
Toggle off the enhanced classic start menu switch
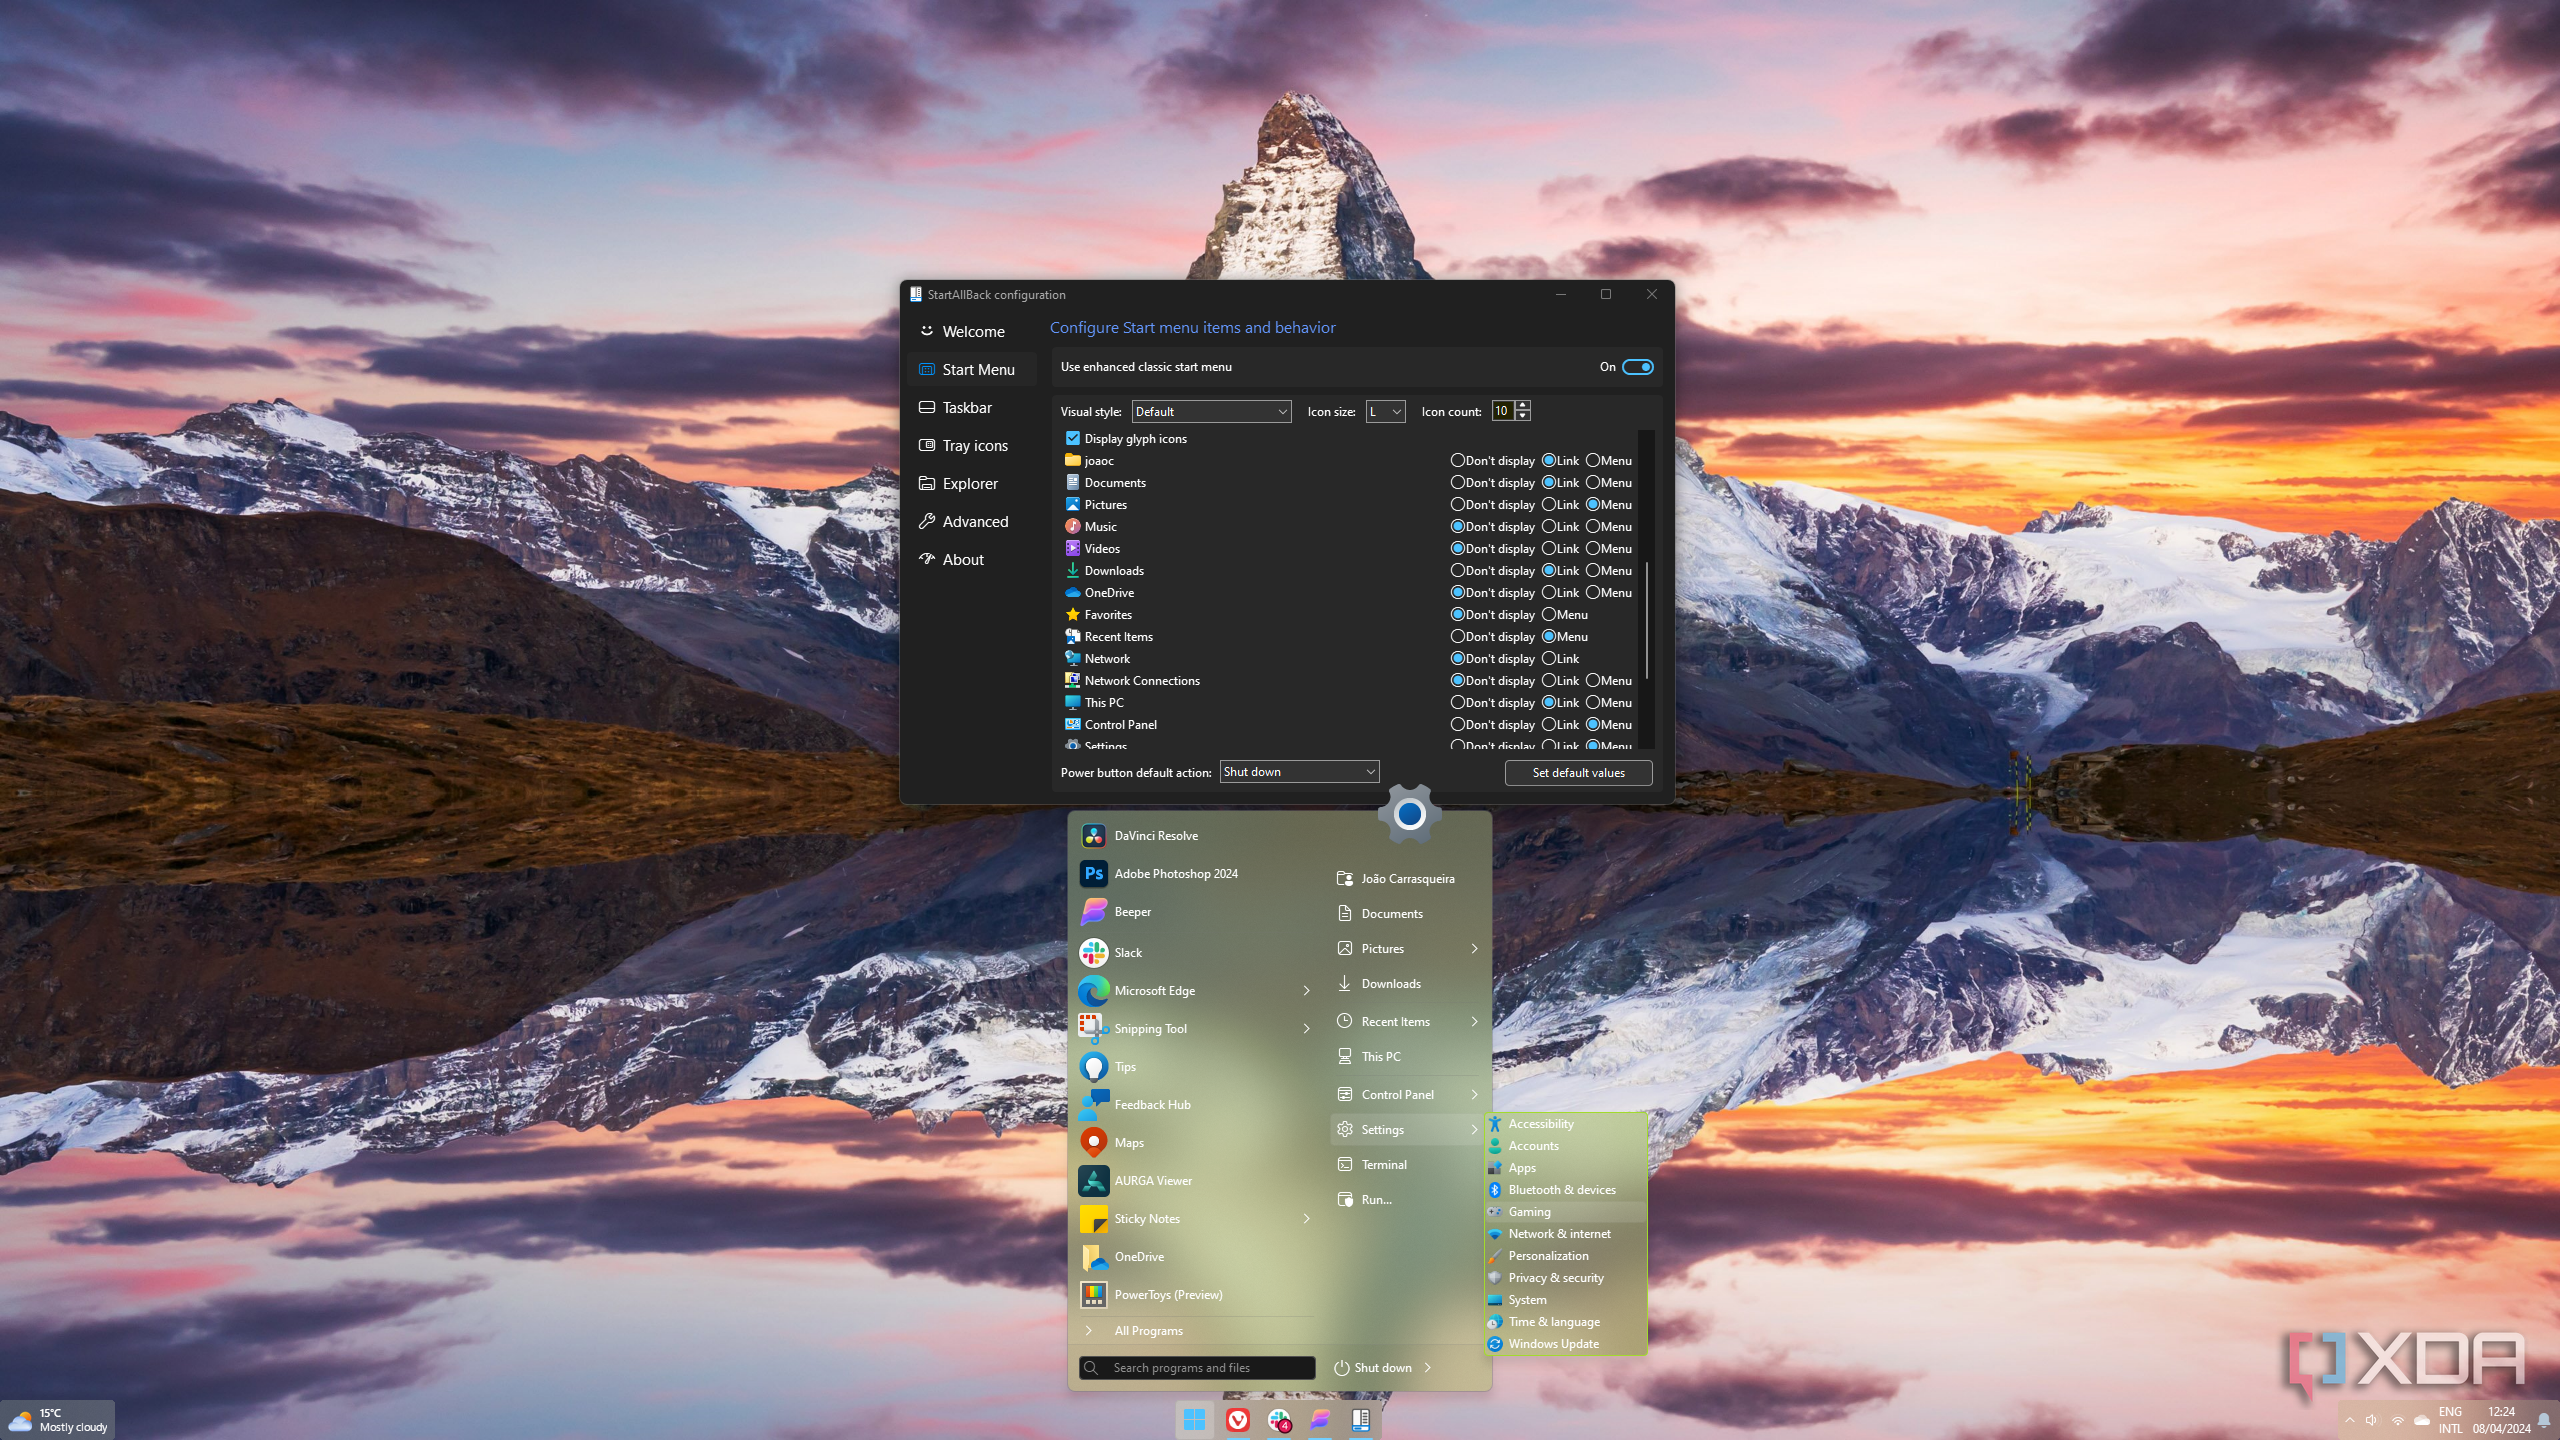[1637, 367]
